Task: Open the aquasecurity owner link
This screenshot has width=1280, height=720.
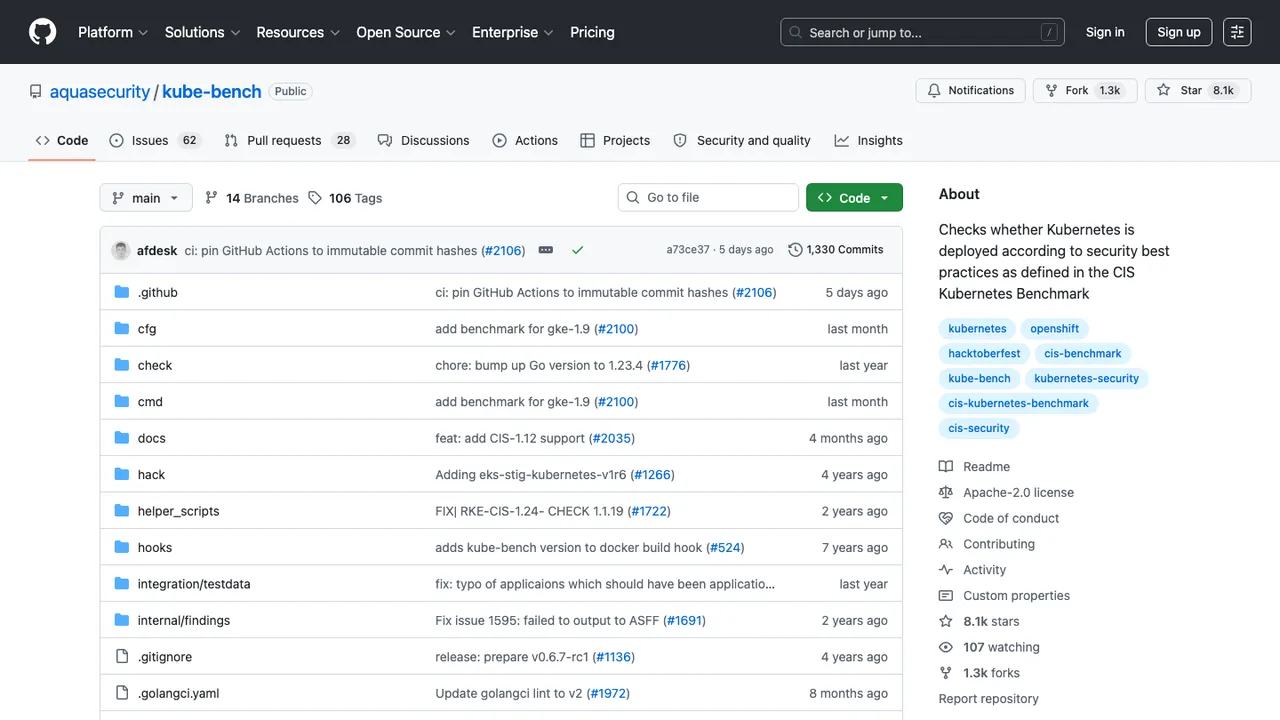Action: (100, 91)
